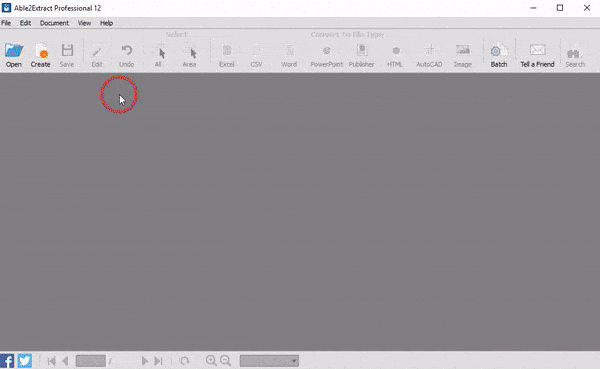Convert to Publisher icon

pyautogui.click(x=362, y=50)
